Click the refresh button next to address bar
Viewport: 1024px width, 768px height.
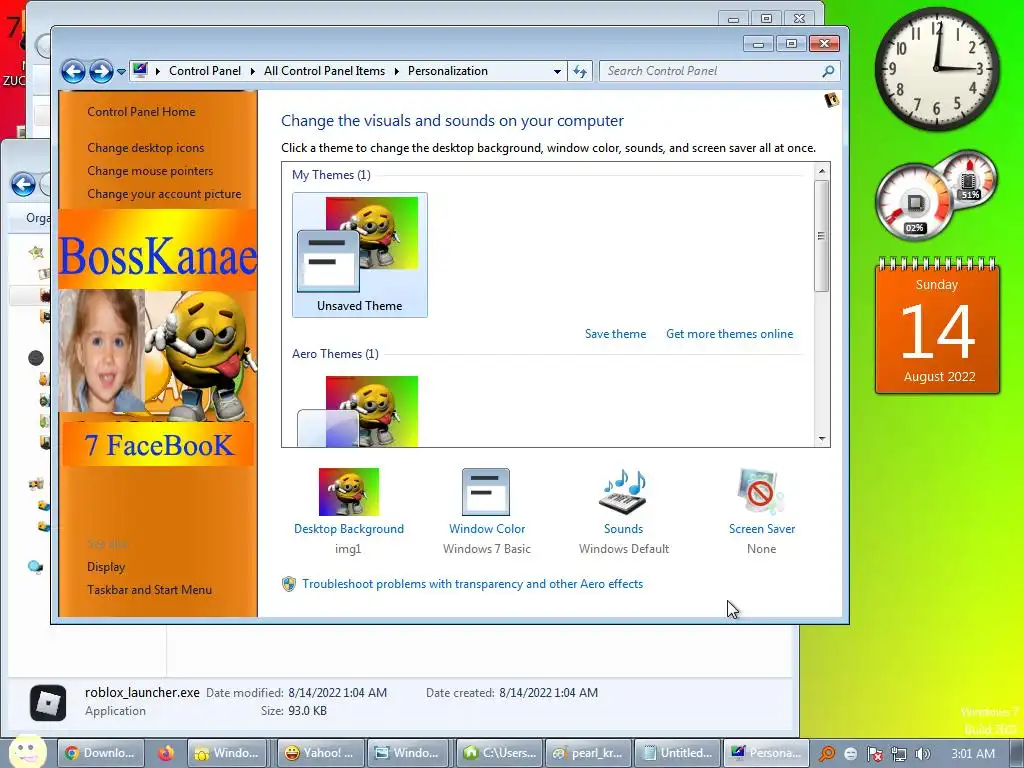(580, 71)
